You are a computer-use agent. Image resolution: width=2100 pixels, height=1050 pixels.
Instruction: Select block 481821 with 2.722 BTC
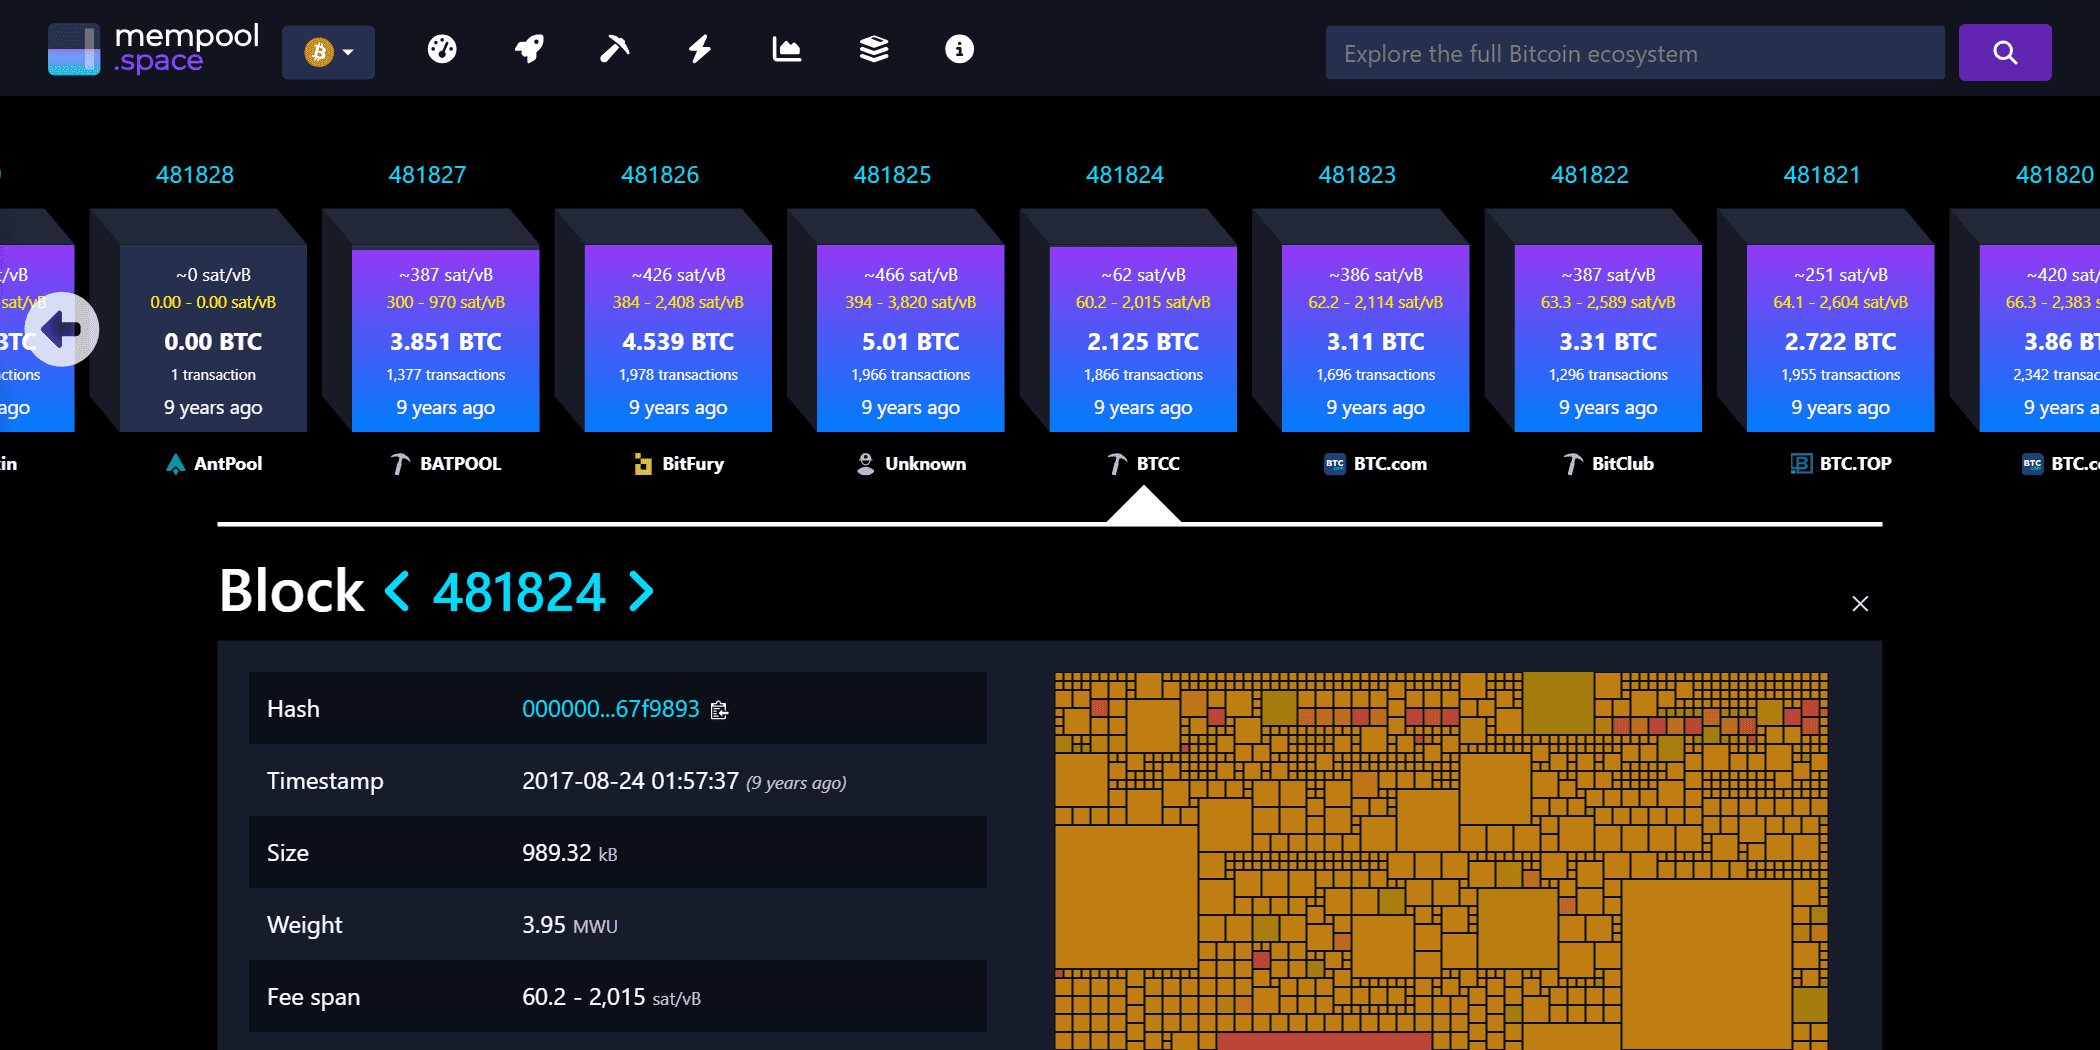click(x=1840, y=338)
